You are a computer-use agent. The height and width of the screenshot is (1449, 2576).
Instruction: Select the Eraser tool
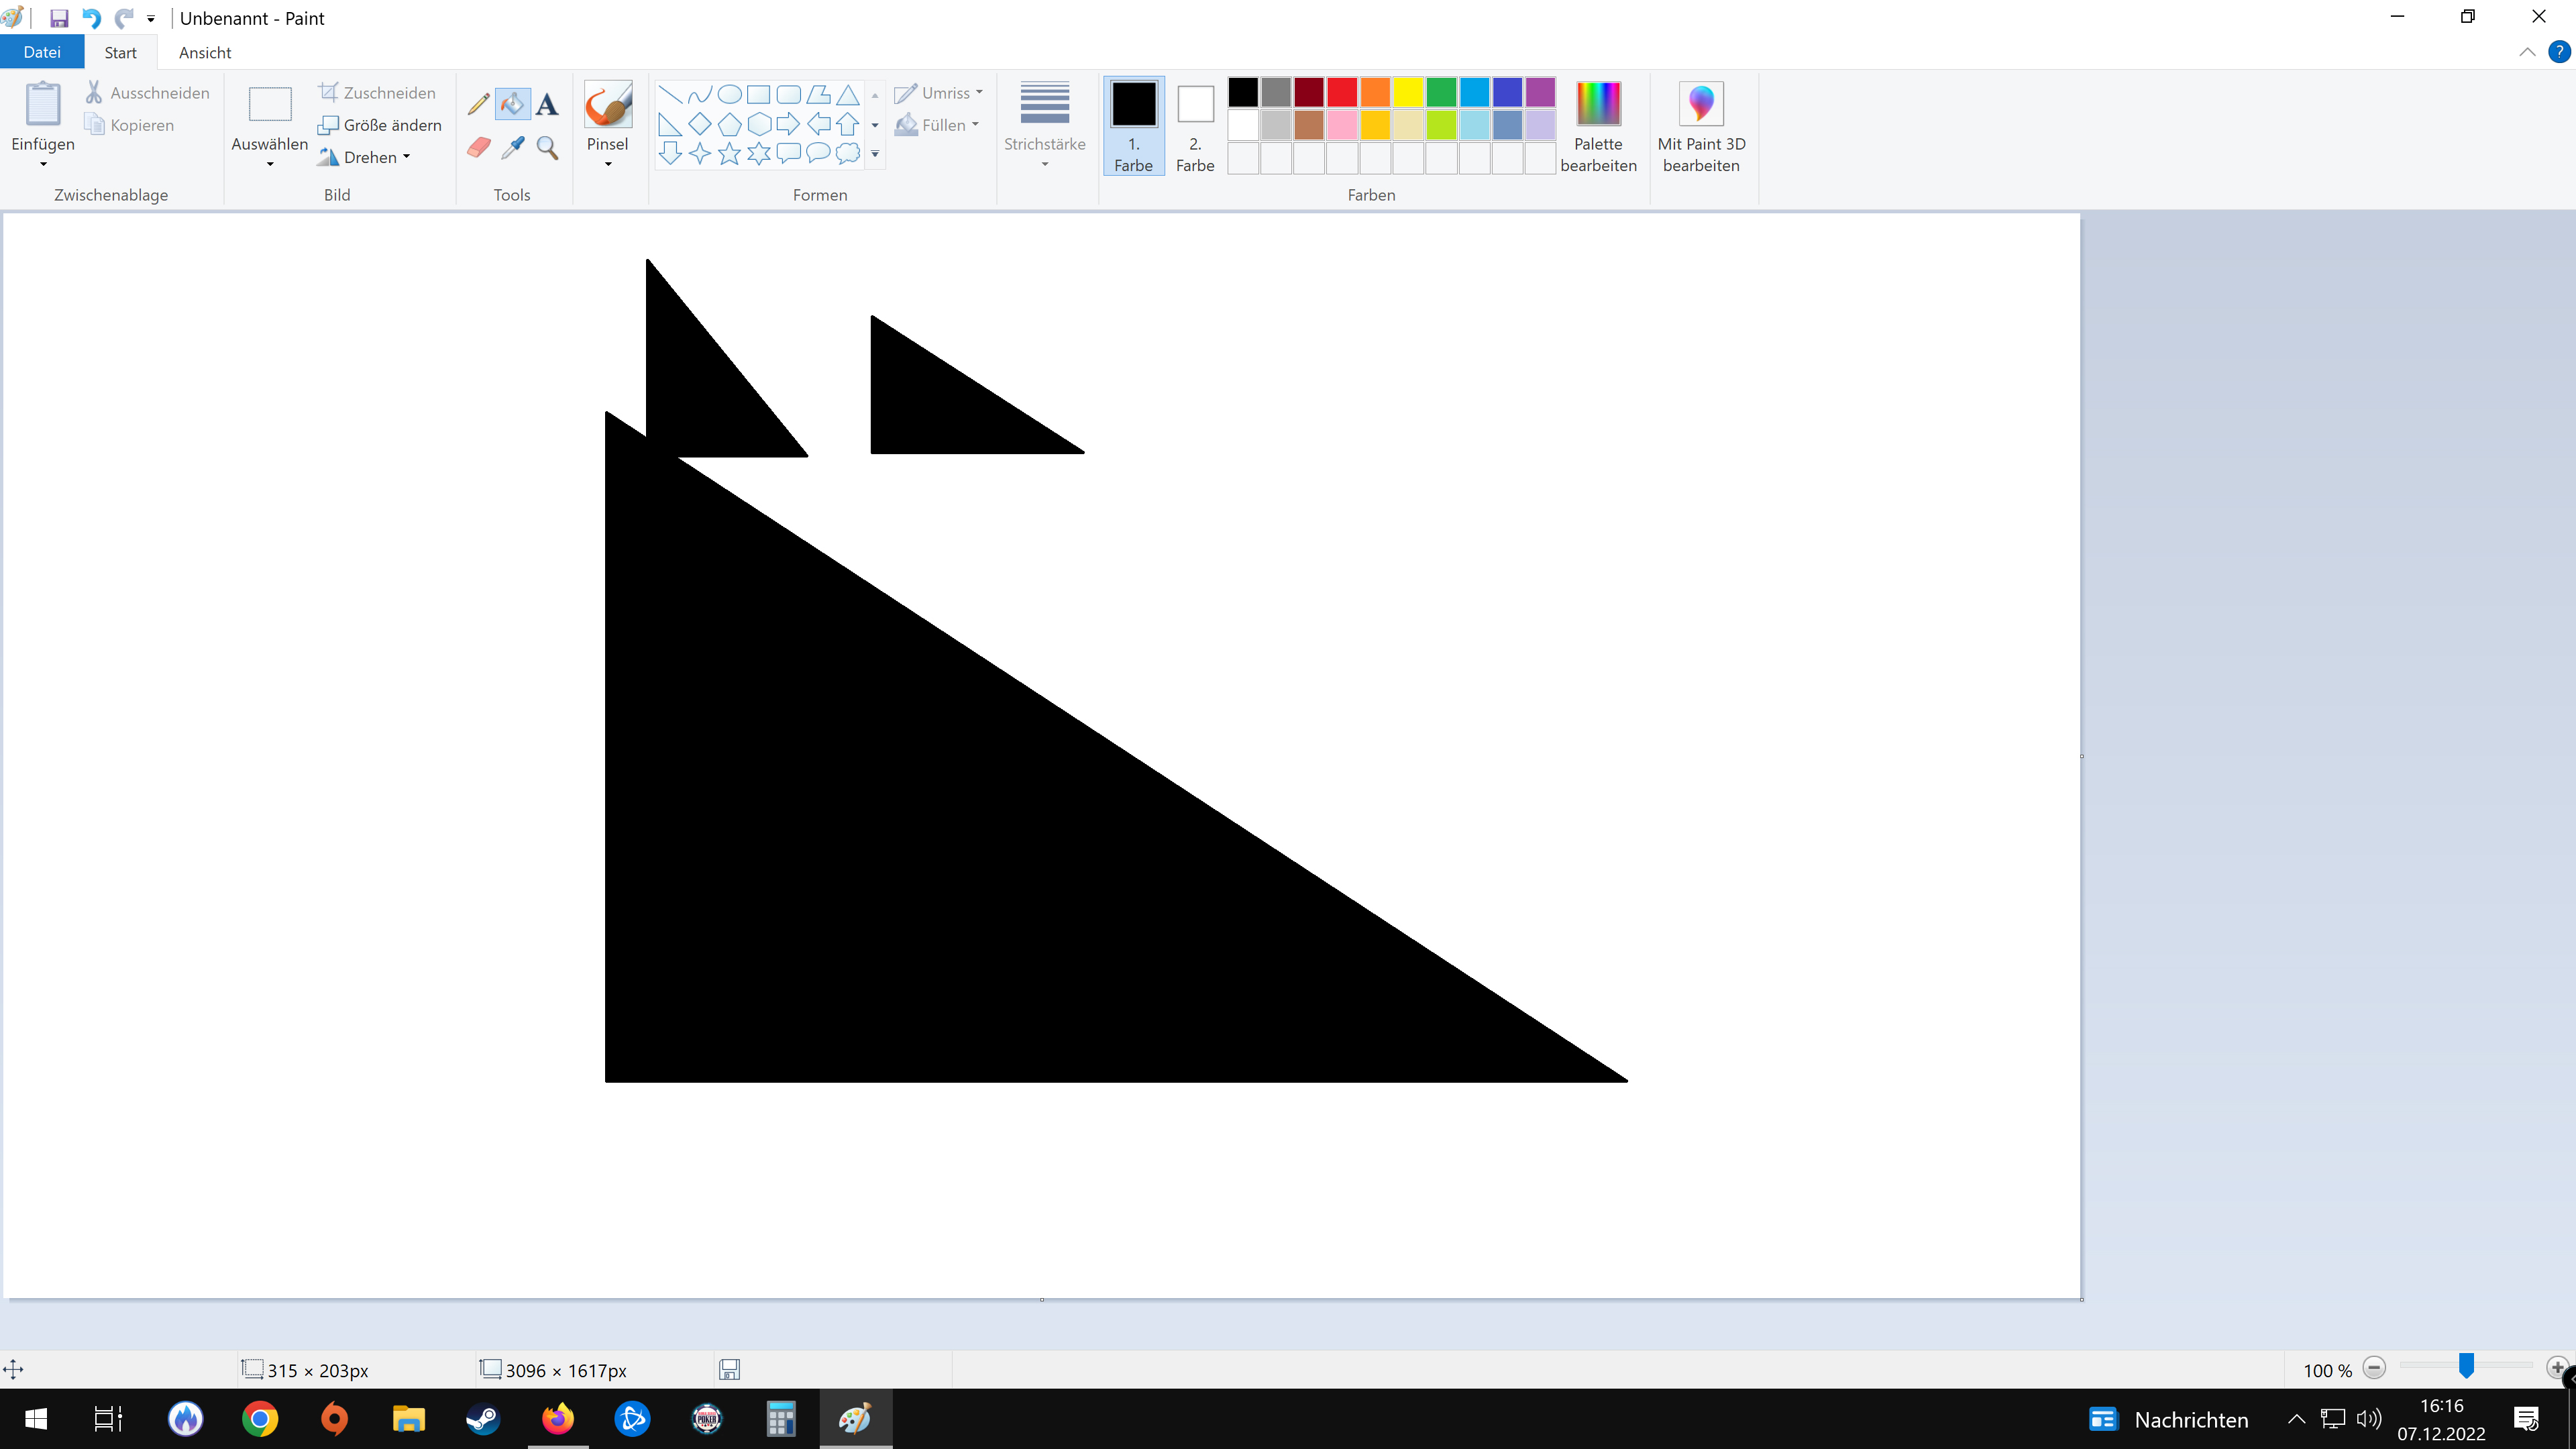point(478,148)
